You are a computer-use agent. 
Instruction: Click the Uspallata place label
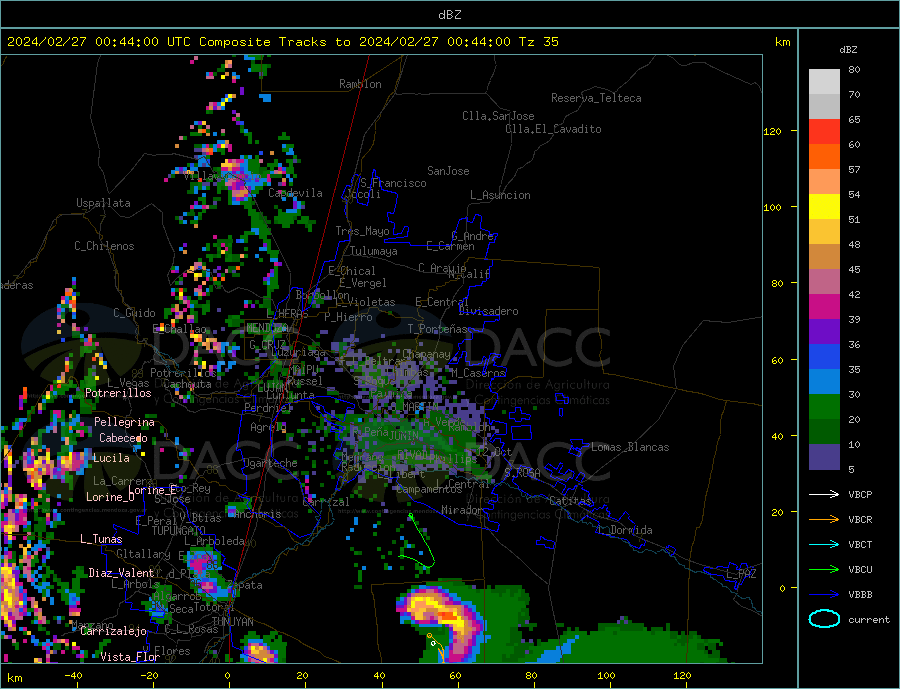coord(103,203)
